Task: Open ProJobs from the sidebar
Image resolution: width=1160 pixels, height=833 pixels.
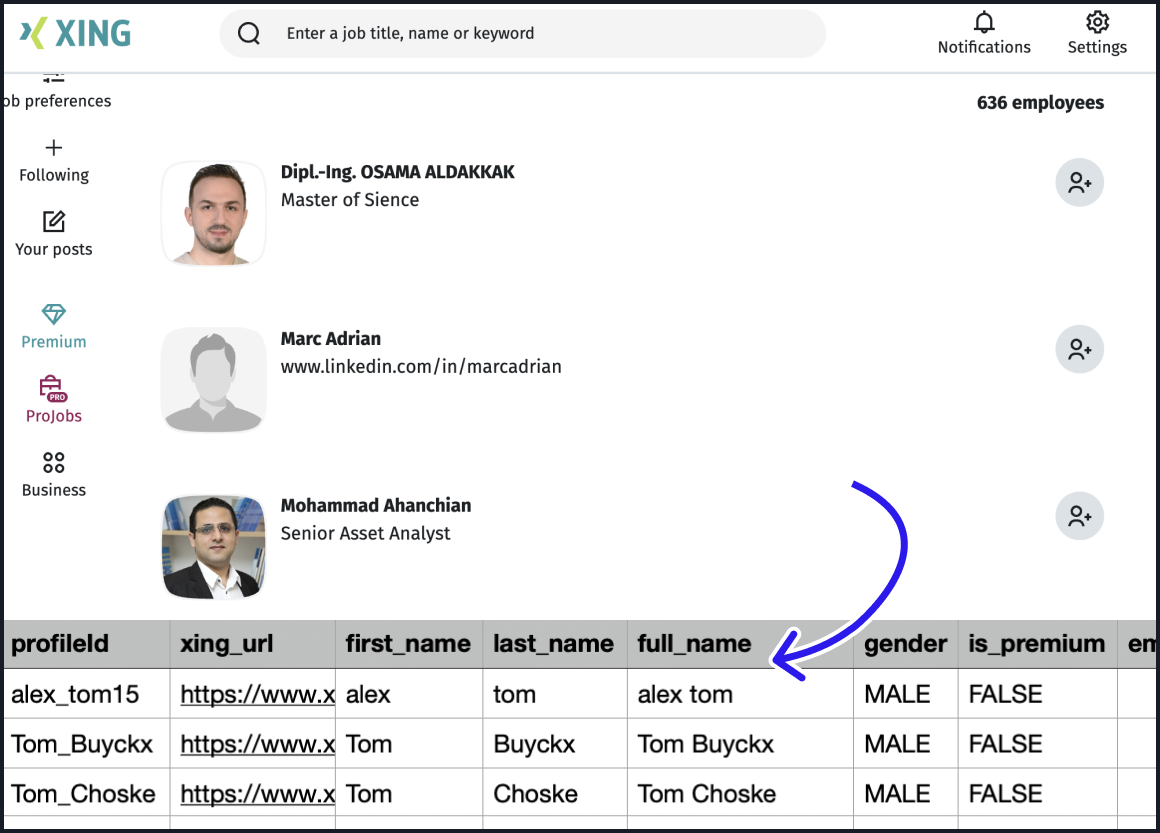Action: 54,400
